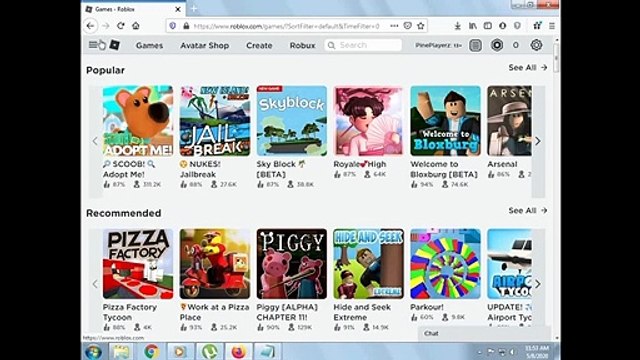The height and width of the screenshot is (360, 640).
Task: Open the Robux navigation item
Action: point(302,45)
